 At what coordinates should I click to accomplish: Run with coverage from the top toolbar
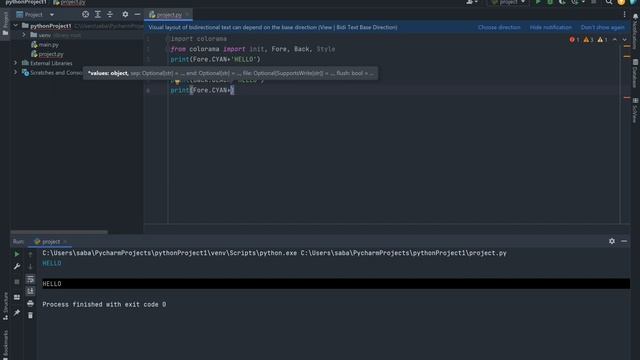click(x=562, y=2)
